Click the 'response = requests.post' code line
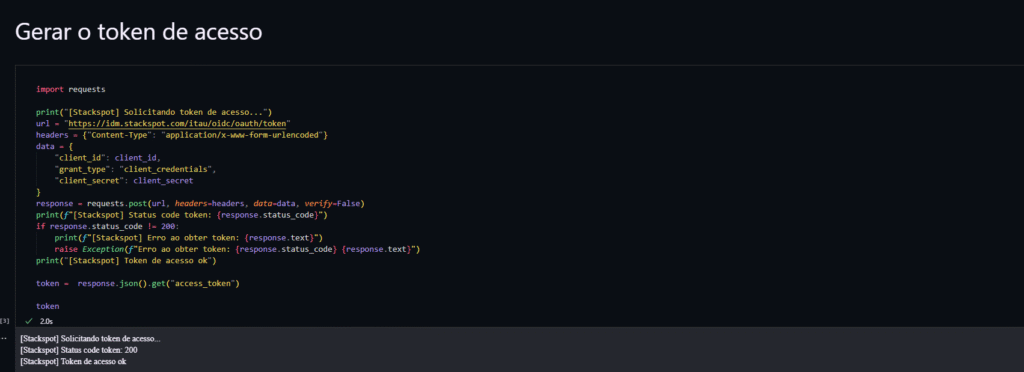This screenshot has width=1024, height=372. pos(200,203)
